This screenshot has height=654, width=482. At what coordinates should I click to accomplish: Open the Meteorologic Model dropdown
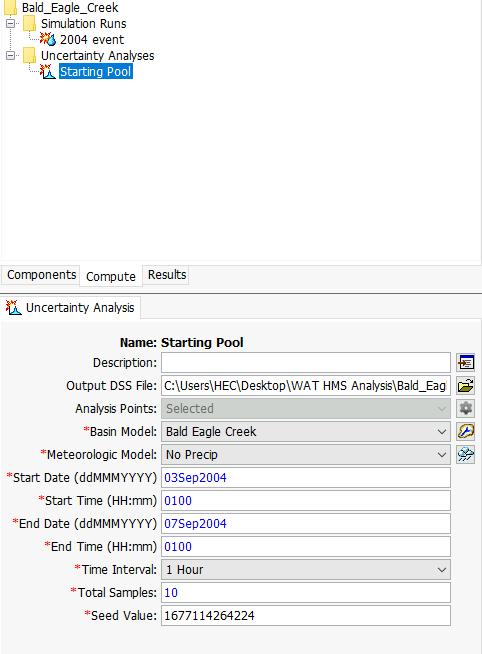tap(306, 454)
